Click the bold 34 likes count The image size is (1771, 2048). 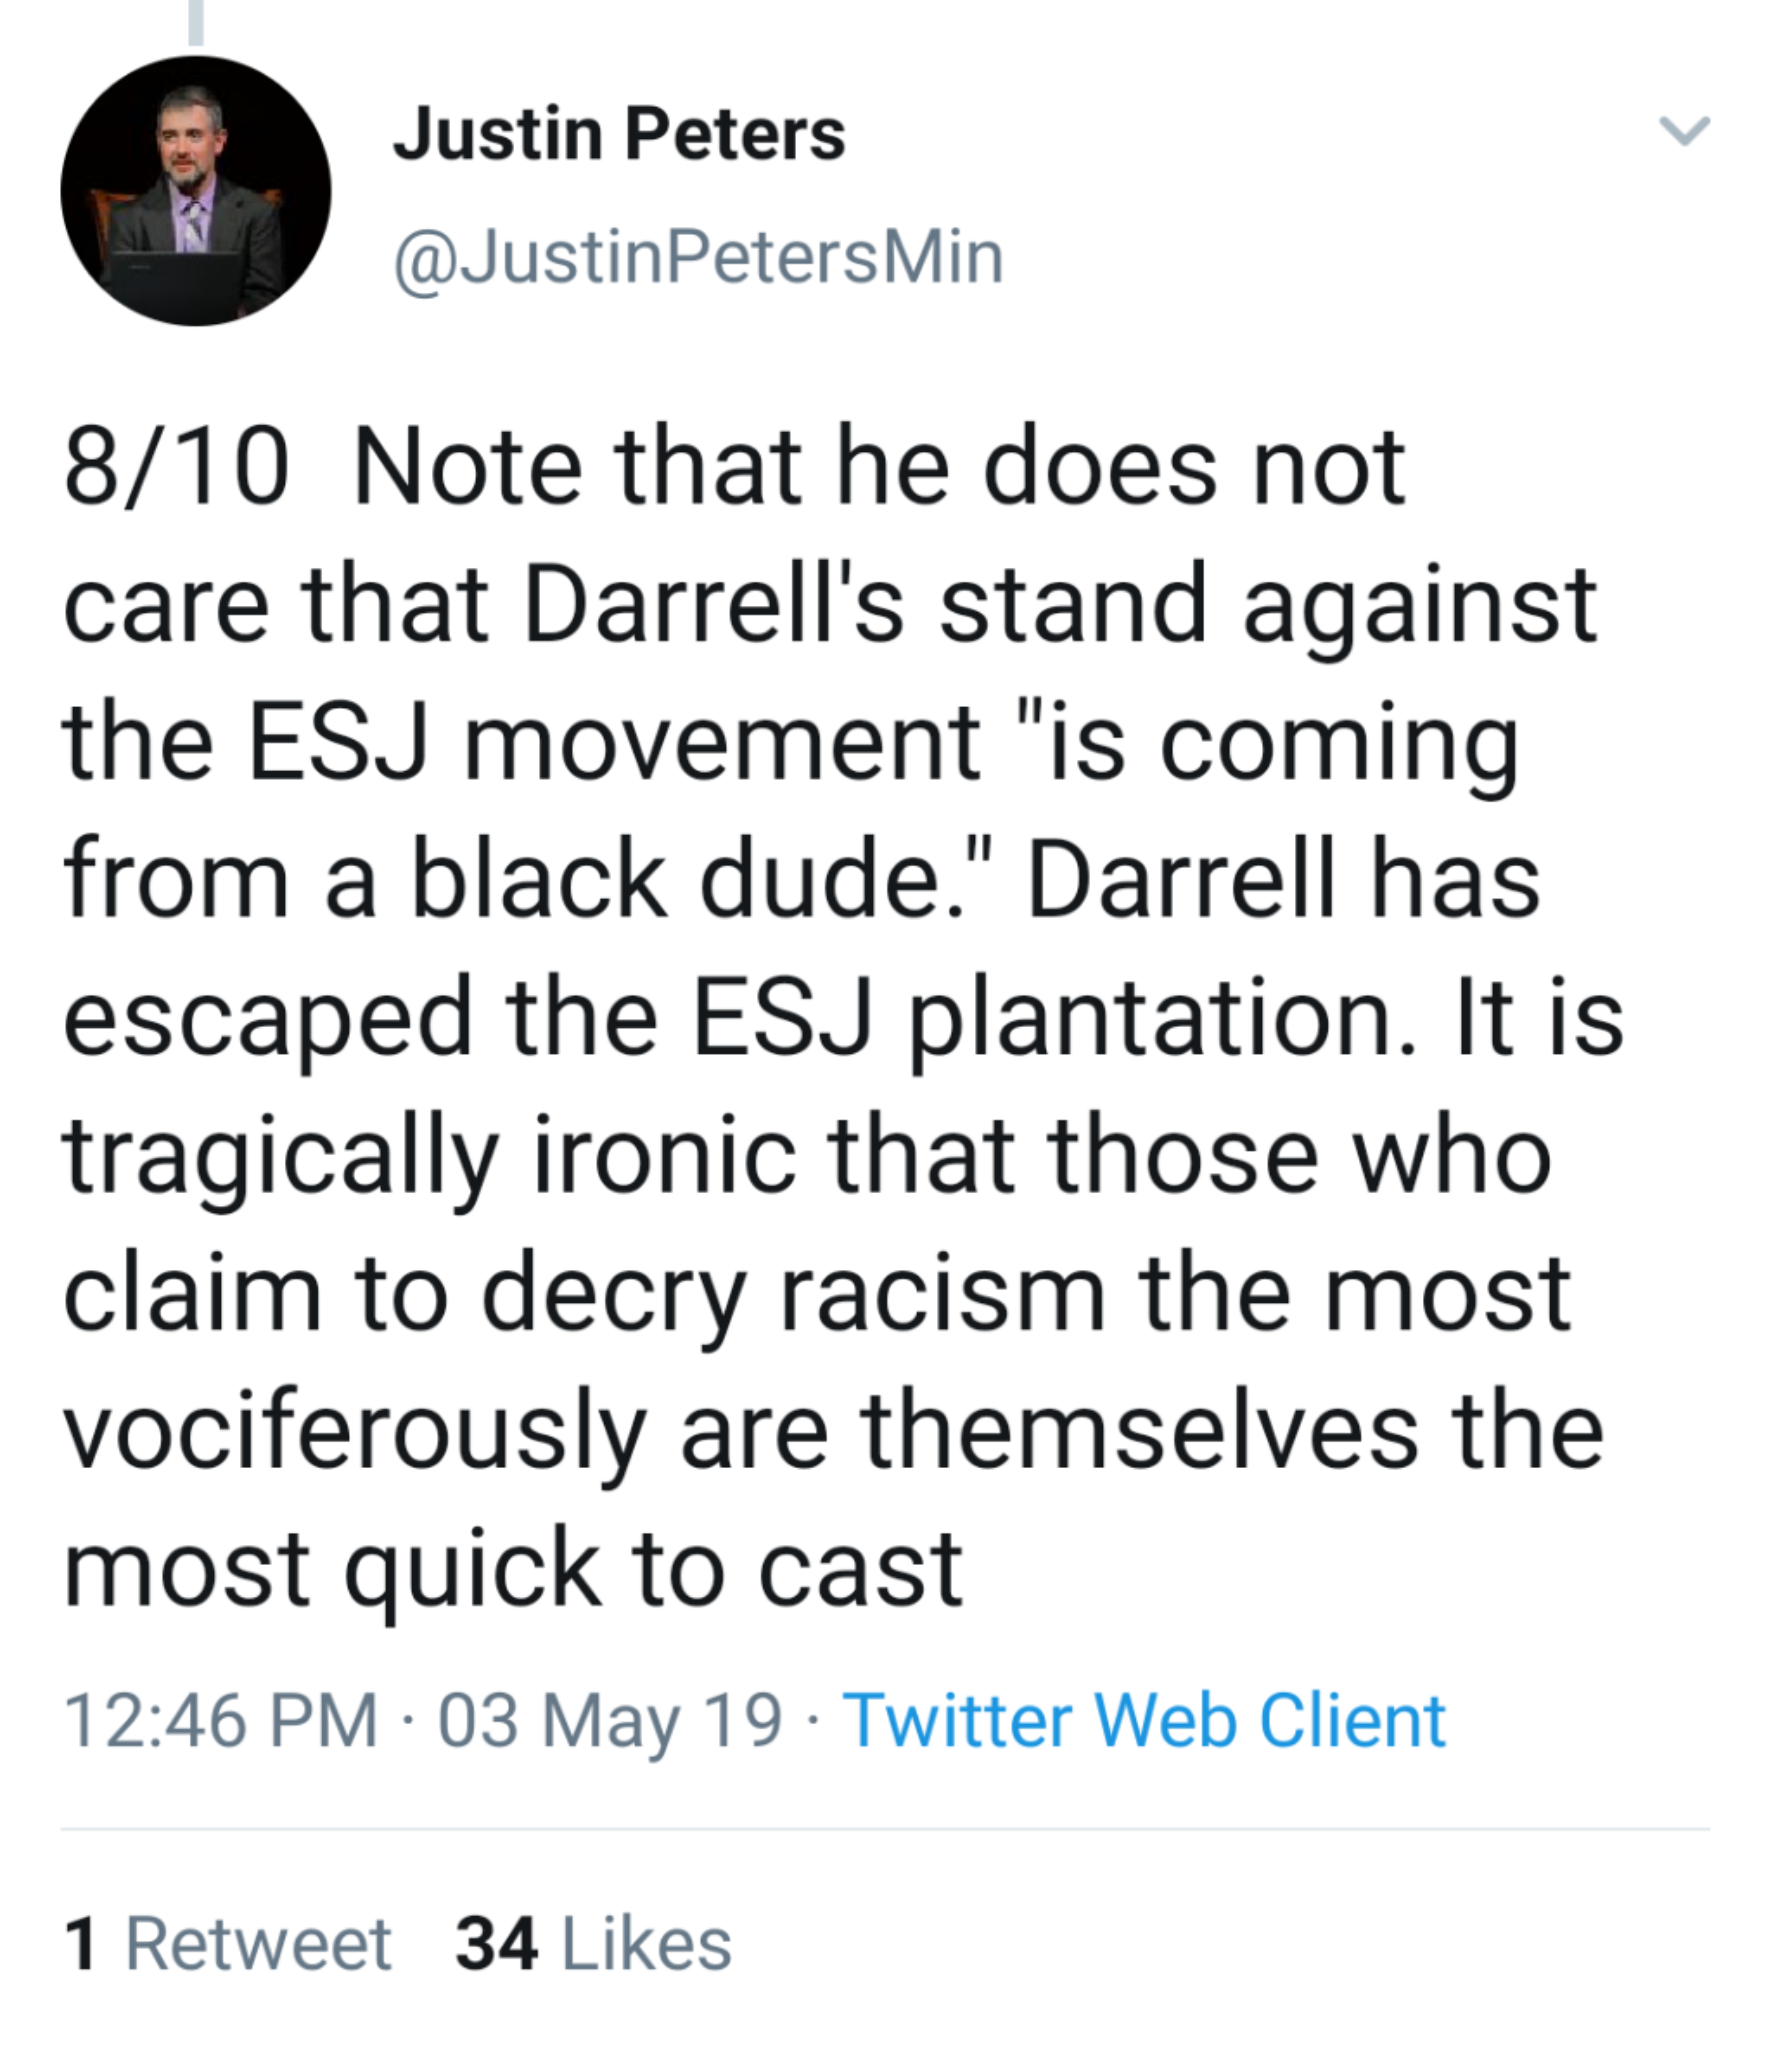point(497,1944)
